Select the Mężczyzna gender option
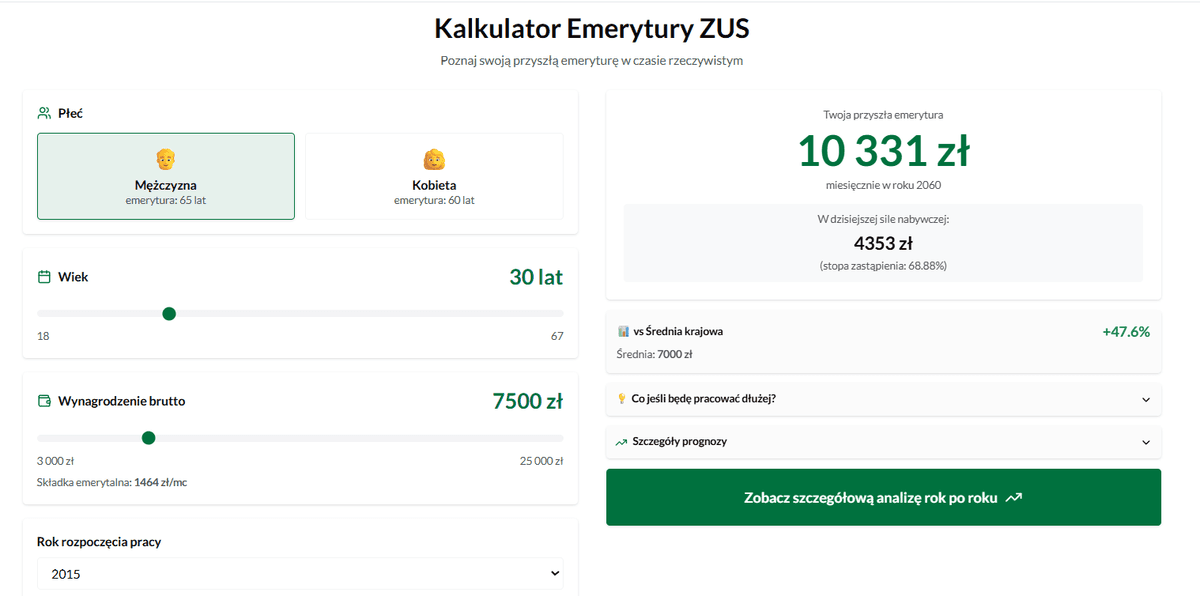Viewport: 1200px width, 596px height. 165,175
